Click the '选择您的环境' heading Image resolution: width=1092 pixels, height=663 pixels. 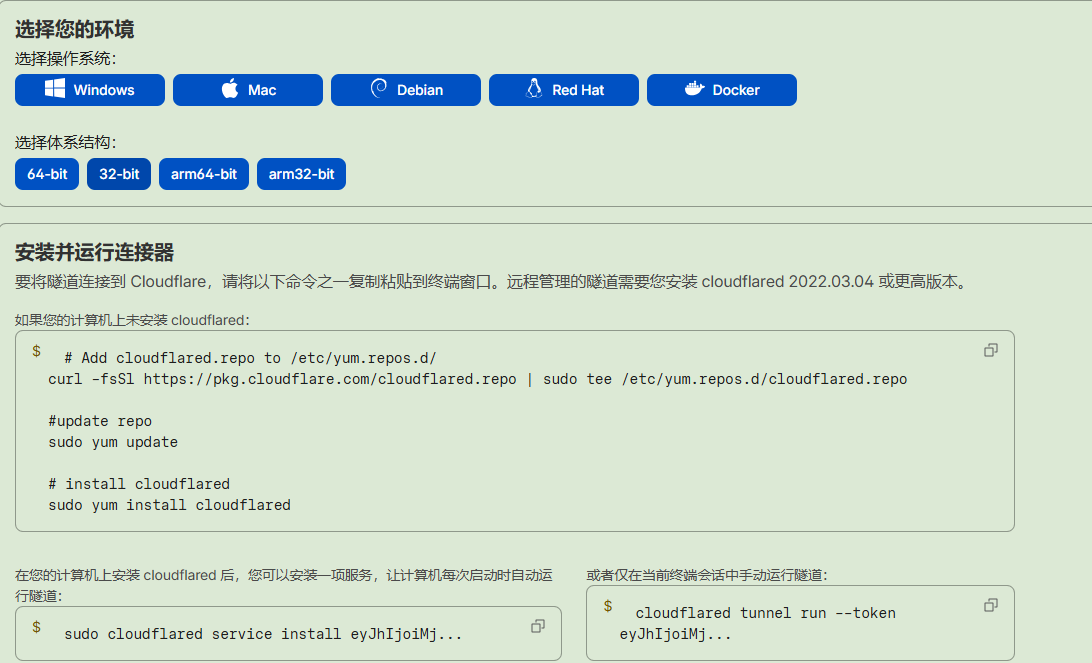(x=75, y=29)
